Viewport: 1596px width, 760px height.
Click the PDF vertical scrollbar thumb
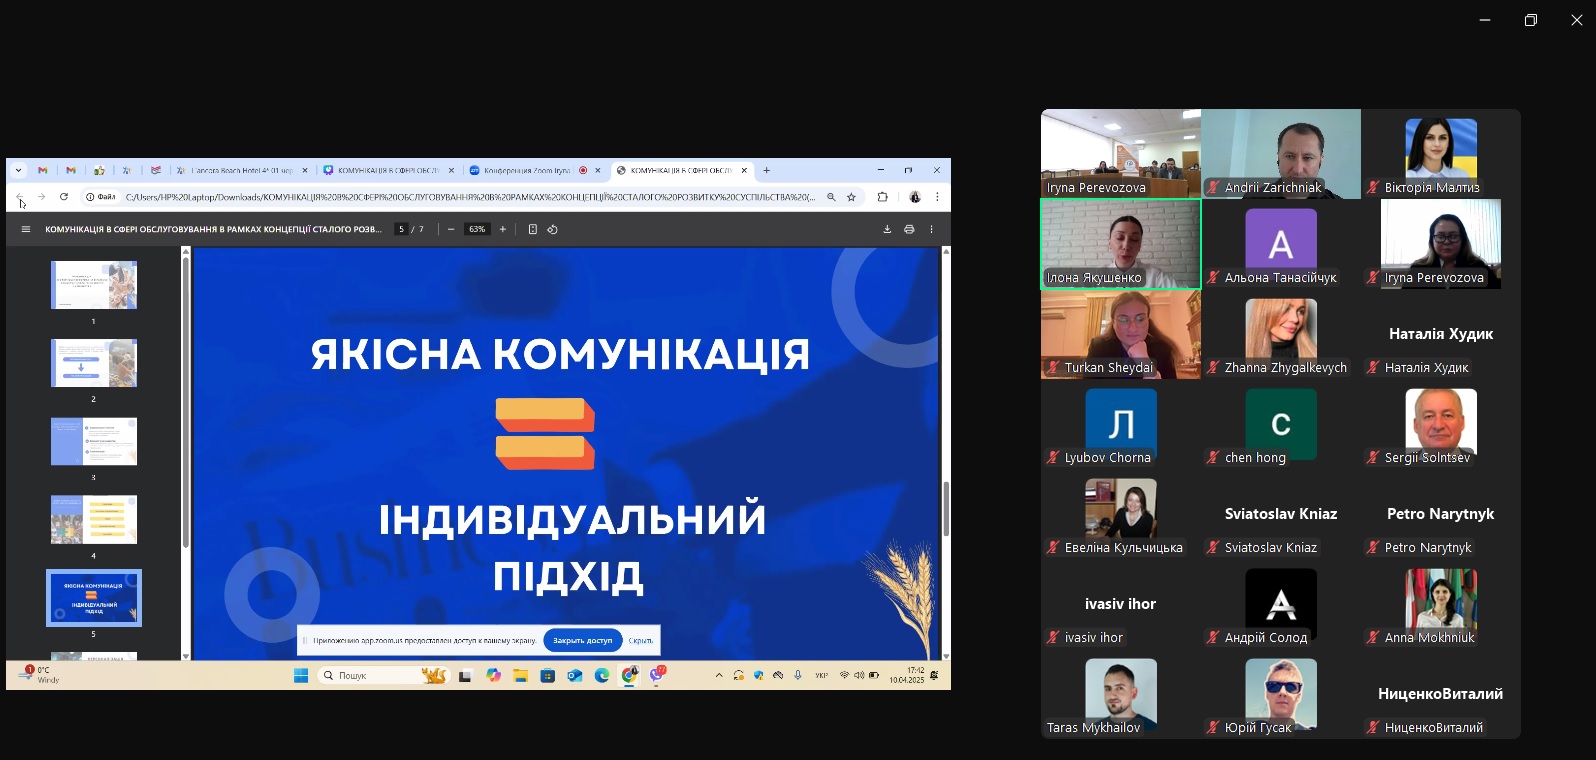pos(945,508)
